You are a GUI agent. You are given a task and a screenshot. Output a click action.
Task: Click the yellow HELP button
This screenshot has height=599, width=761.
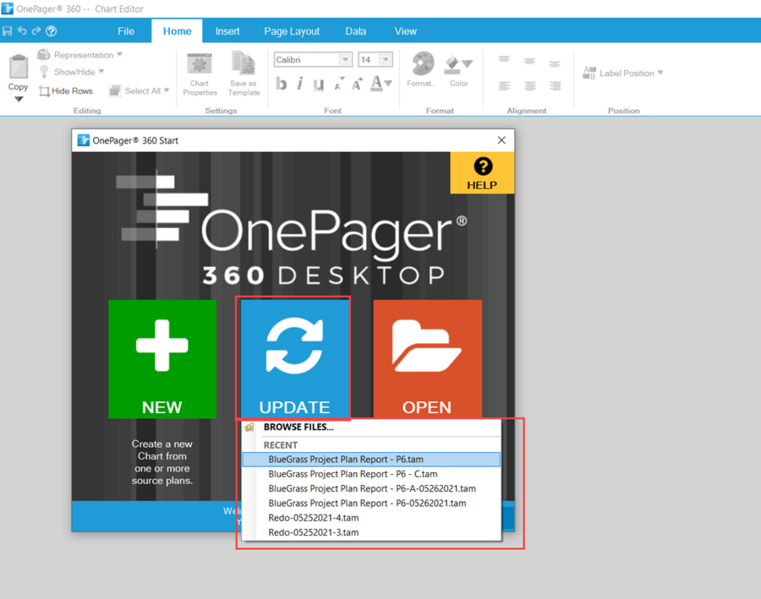(x=482, y=173)
